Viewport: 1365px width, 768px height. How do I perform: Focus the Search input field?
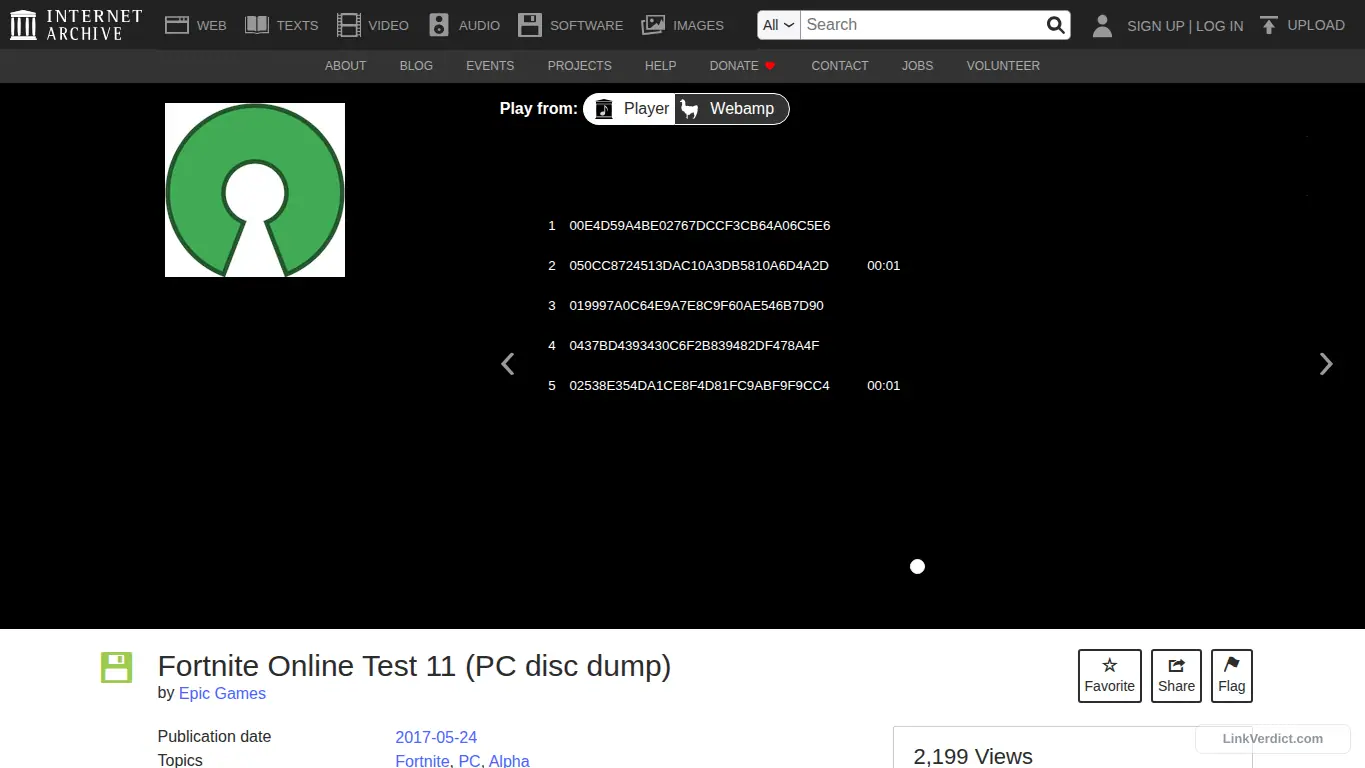tap(923, 25)
